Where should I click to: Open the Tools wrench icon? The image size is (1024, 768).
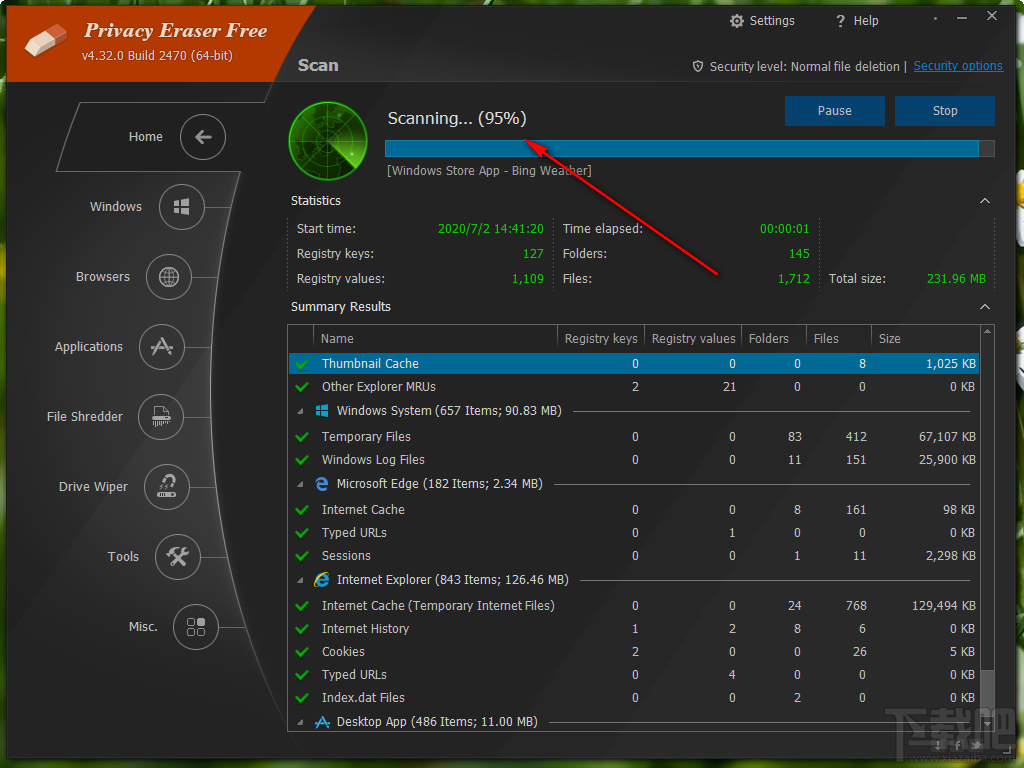pyautogui.click(x=178, y=556)
